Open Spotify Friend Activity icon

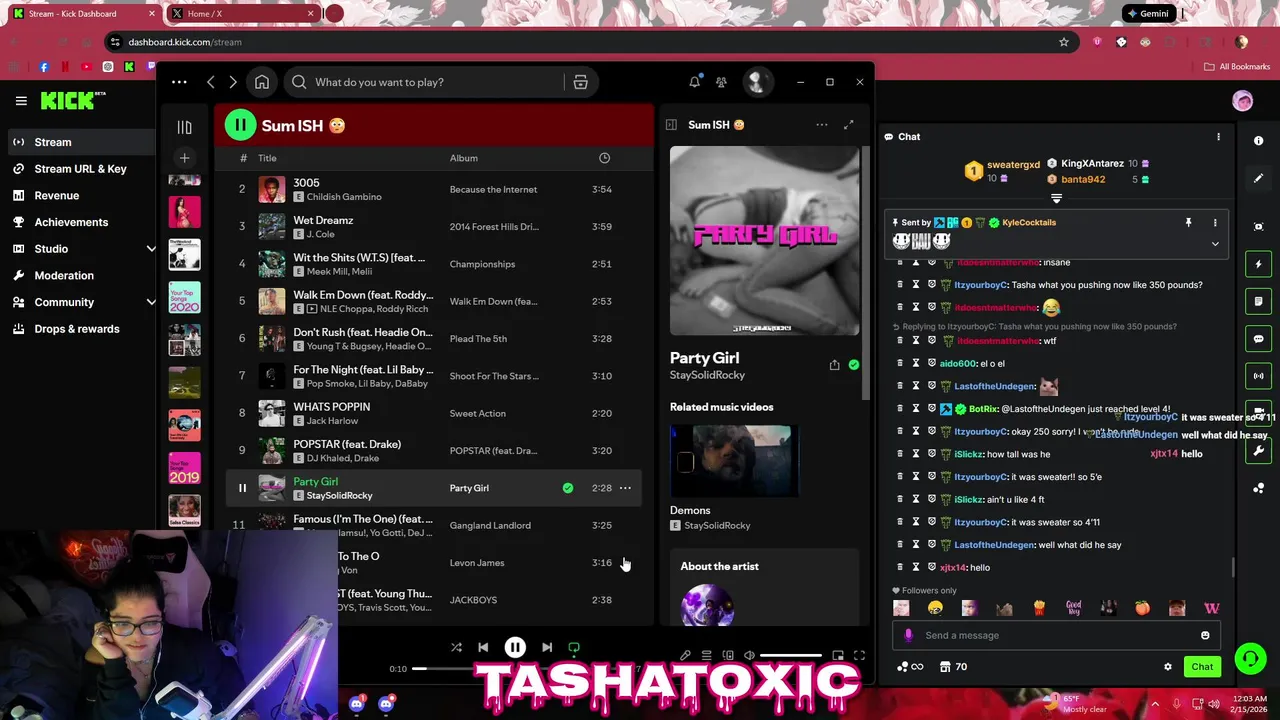click(721, 82)
